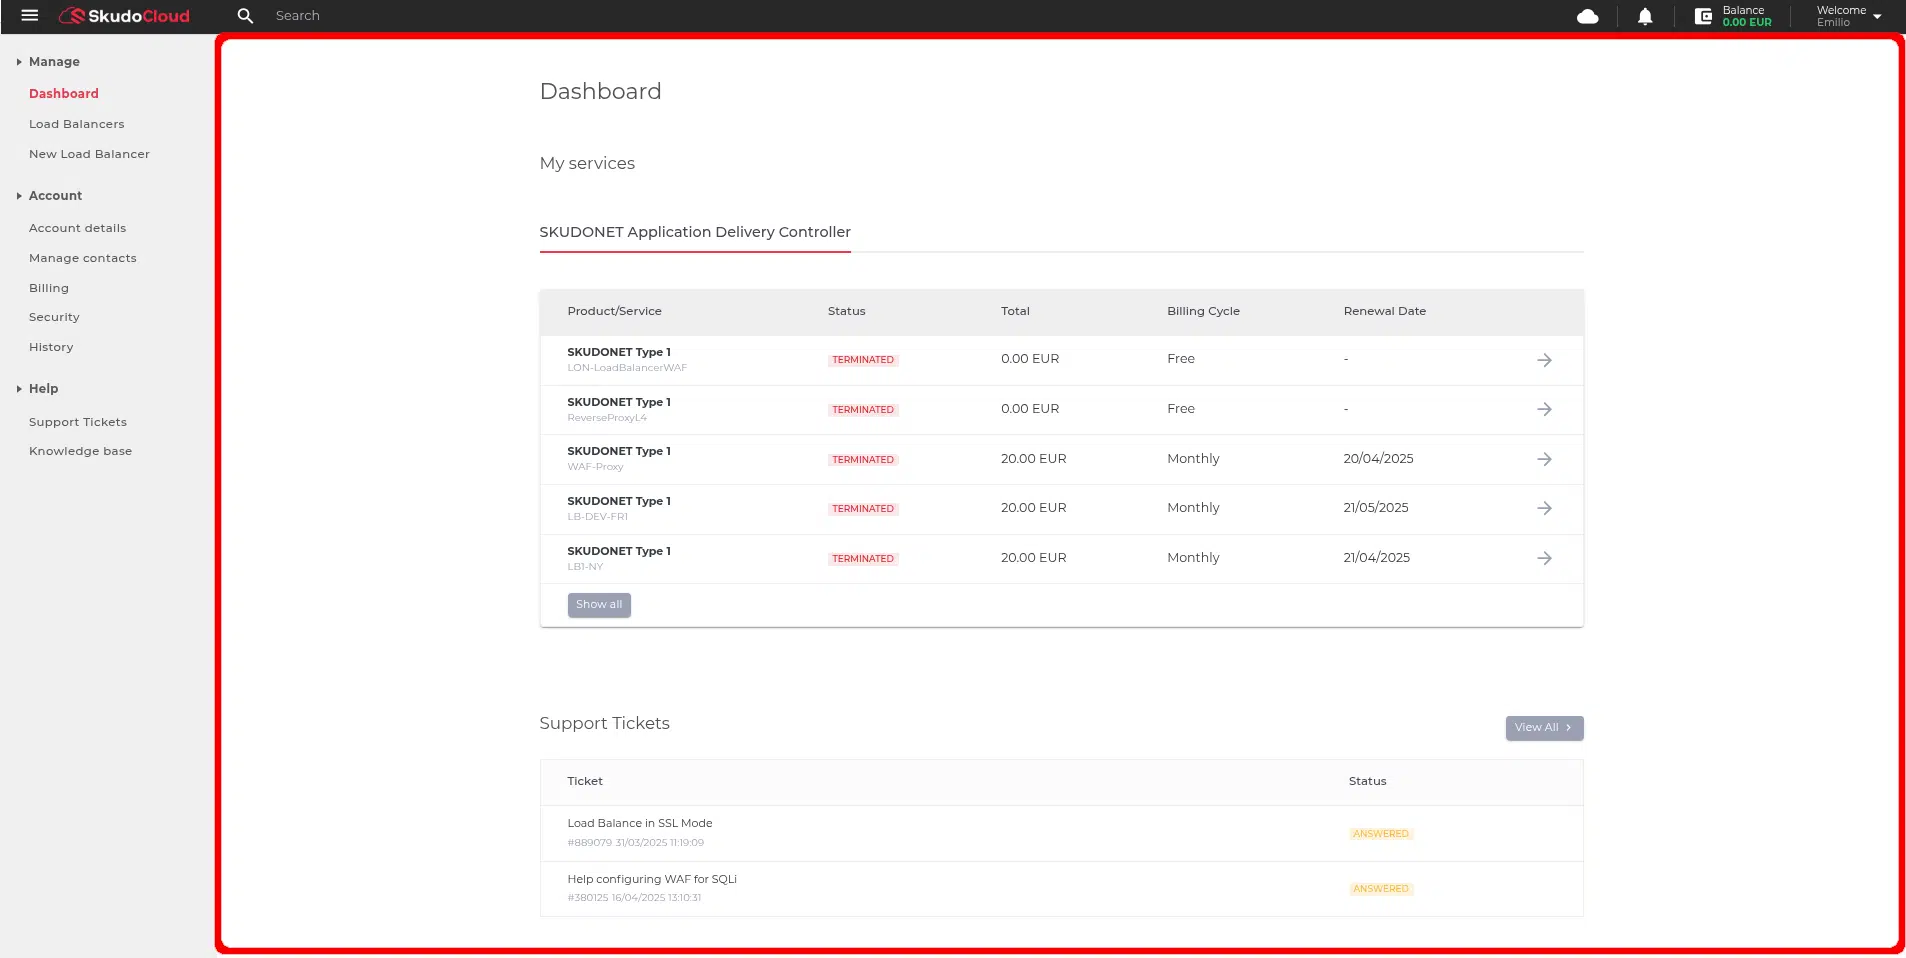Click the SkudoCloud logo

point(124,16)
